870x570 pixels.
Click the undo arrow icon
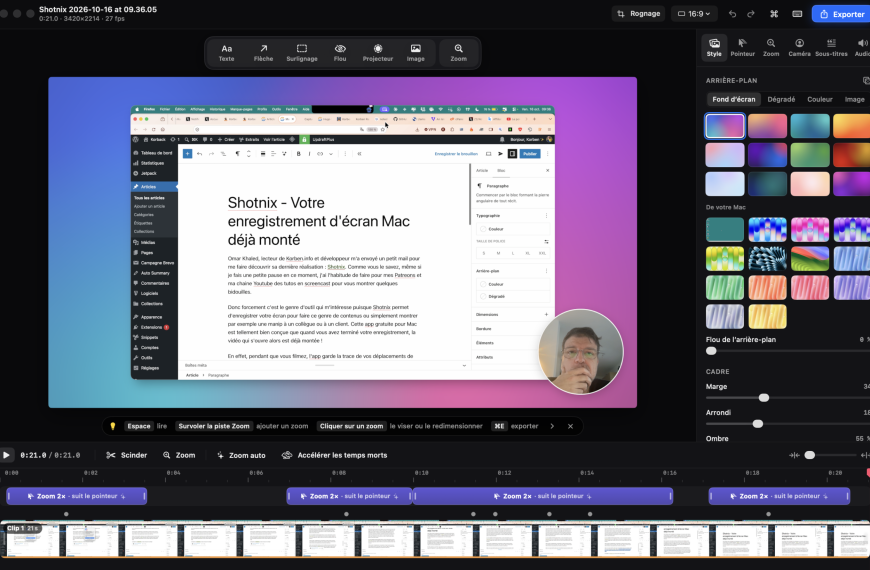[x=732, y=14]
